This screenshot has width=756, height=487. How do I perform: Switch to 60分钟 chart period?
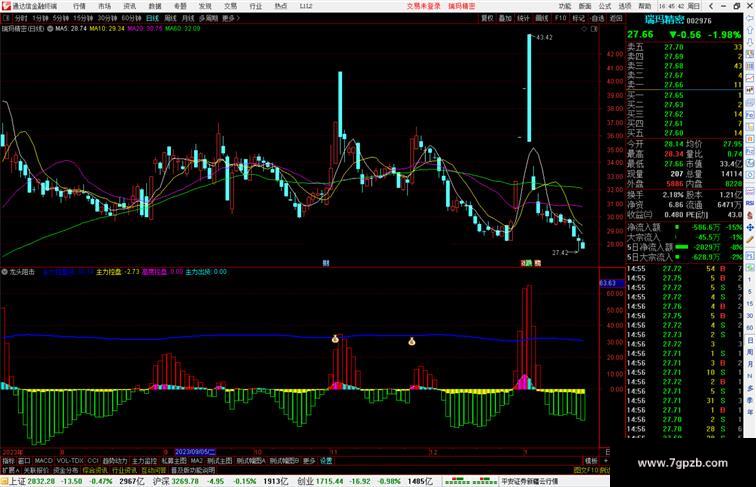(131, 18)
